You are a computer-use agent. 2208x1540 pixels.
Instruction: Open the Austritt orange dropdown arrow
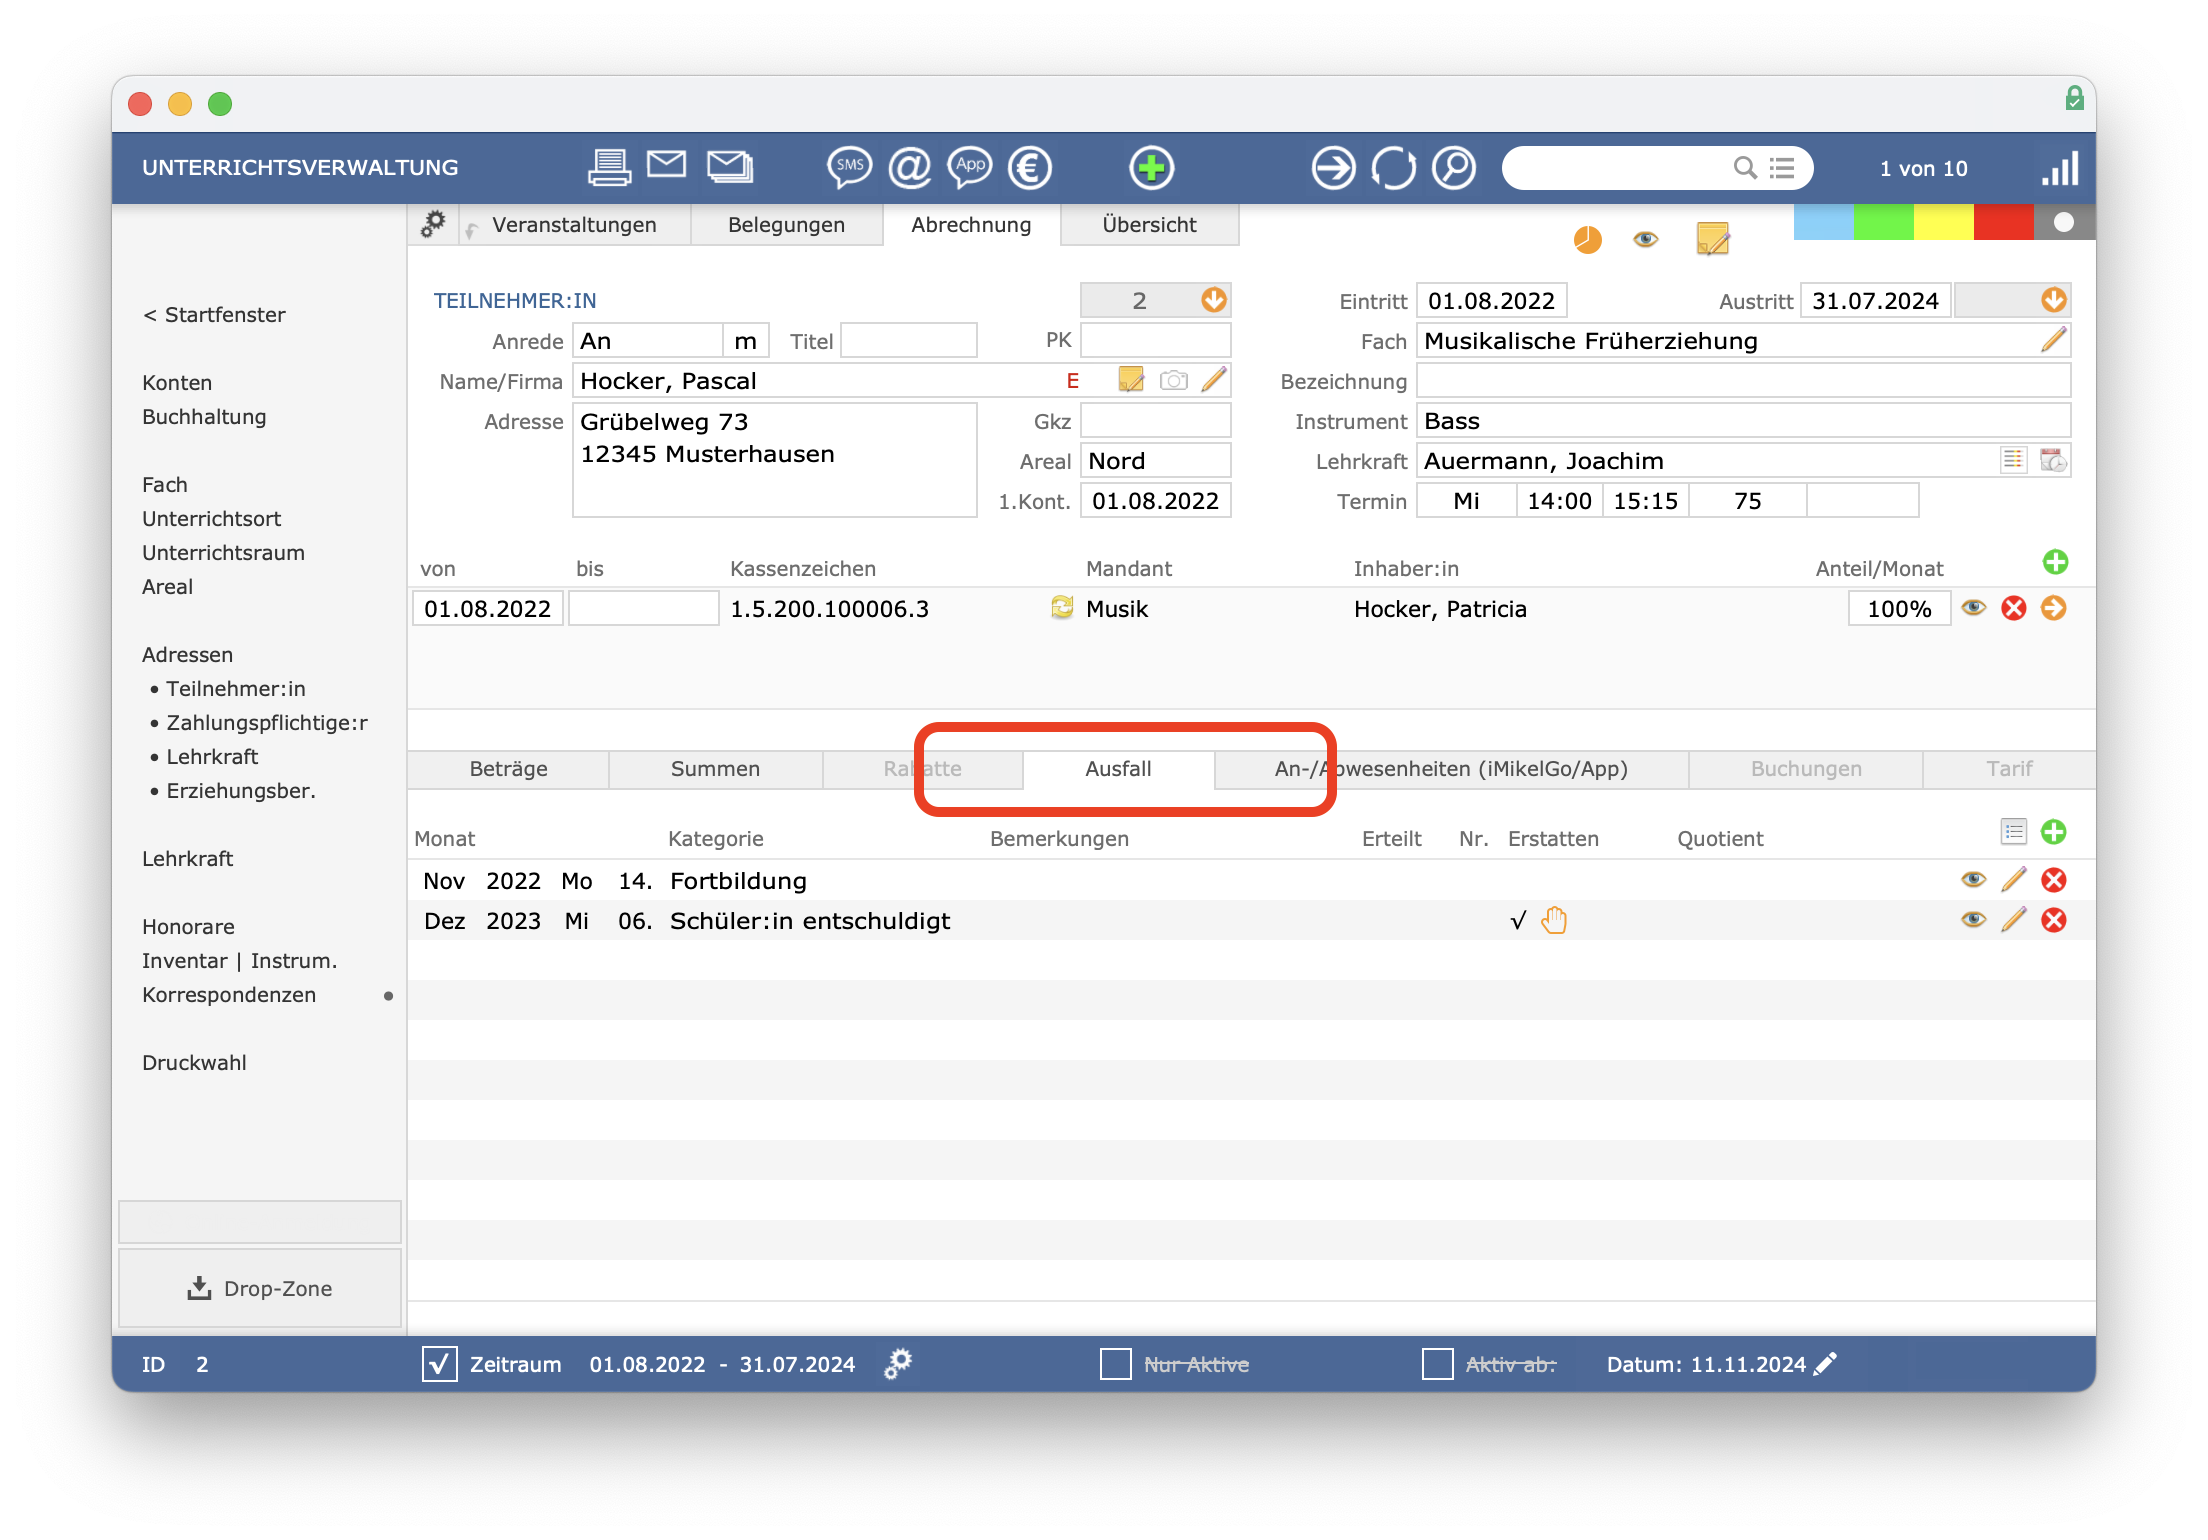click(2053, 300)
